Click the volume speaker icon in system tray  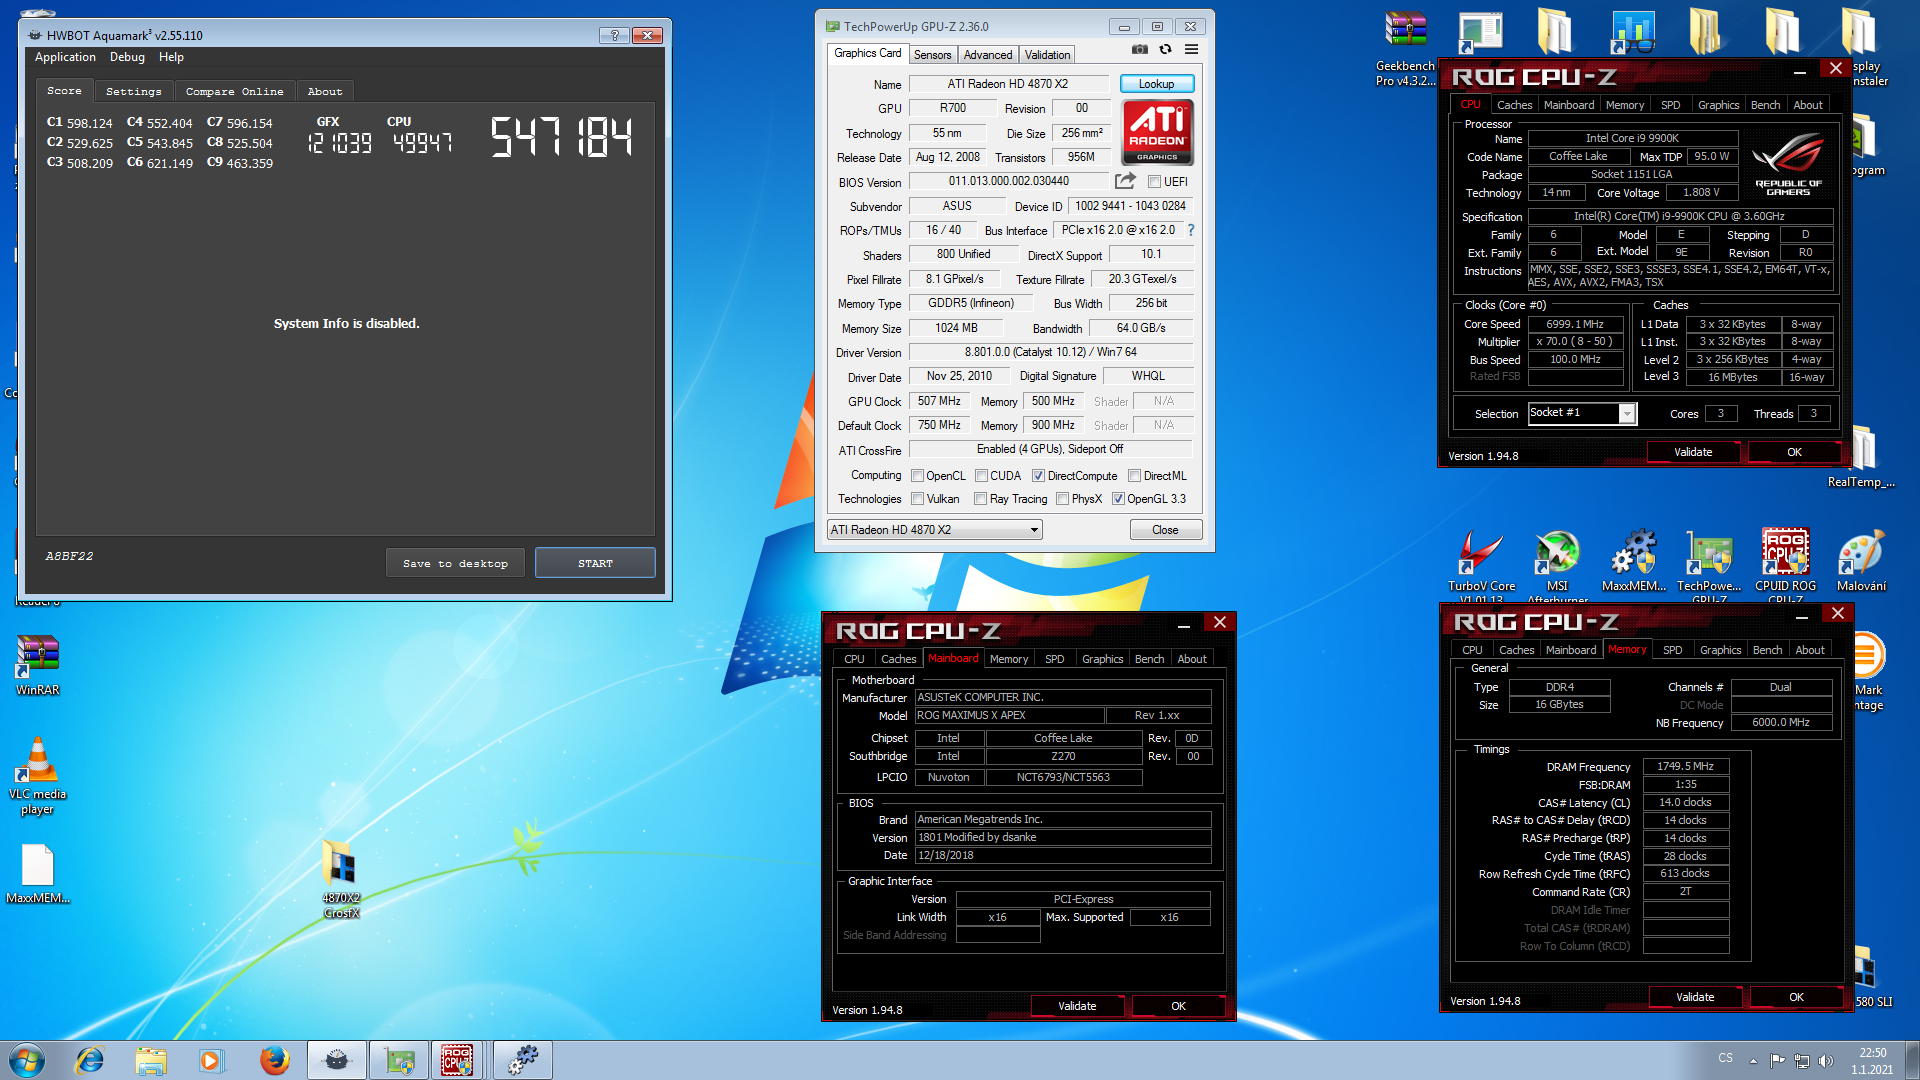(x=1825, y=1061)
